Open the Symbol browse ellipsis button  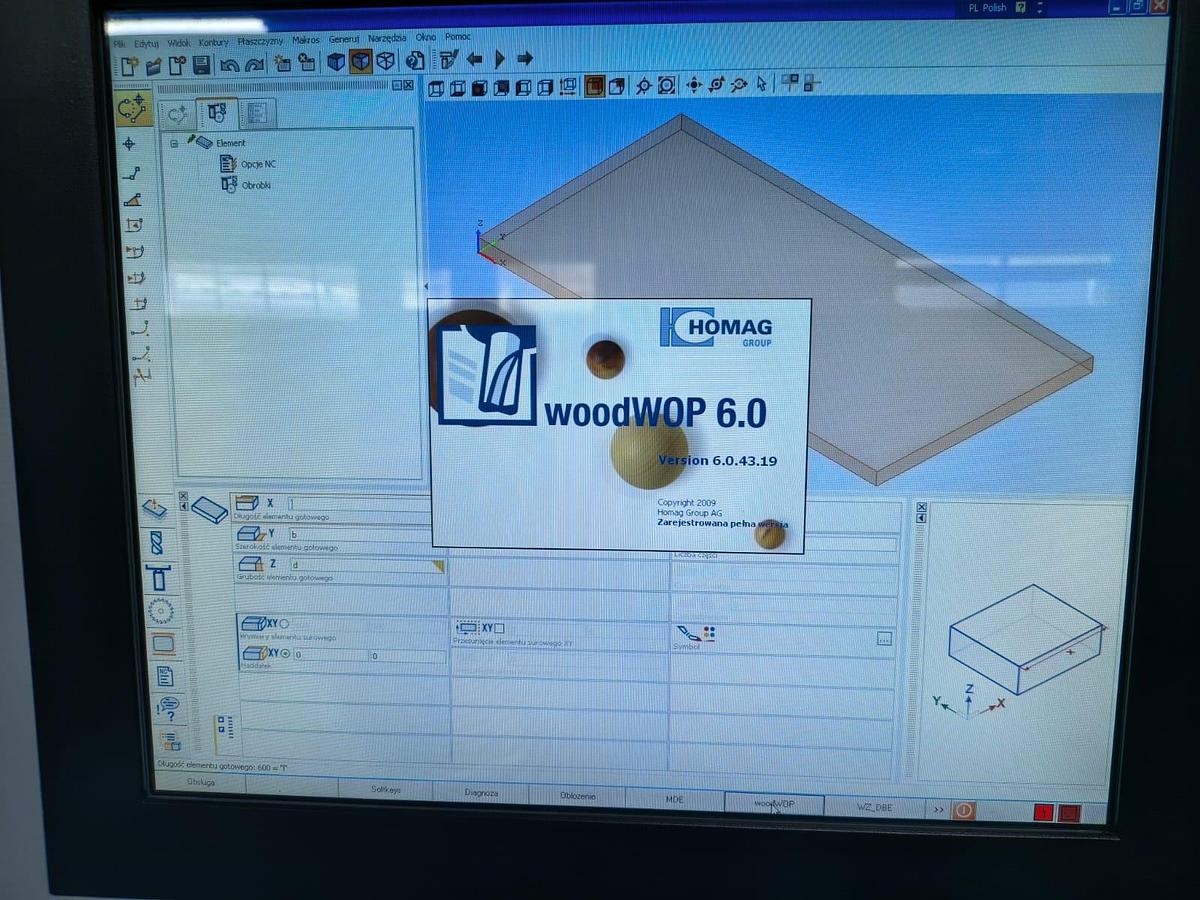tap(884, 639)
